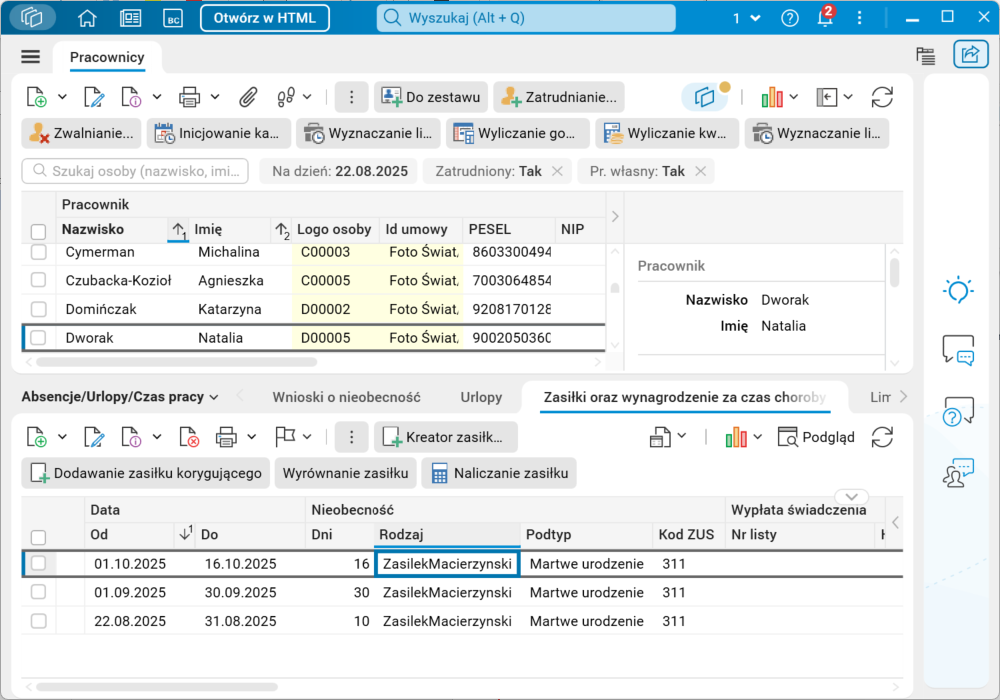
Task: Open the help question mark icon
Action: [790, 18]
